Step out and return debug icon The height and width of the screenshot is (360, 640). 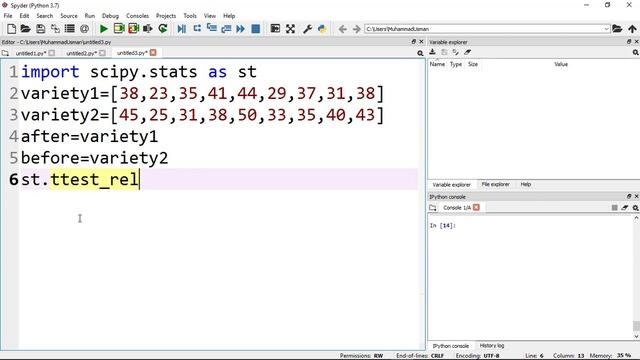(226, 29)
